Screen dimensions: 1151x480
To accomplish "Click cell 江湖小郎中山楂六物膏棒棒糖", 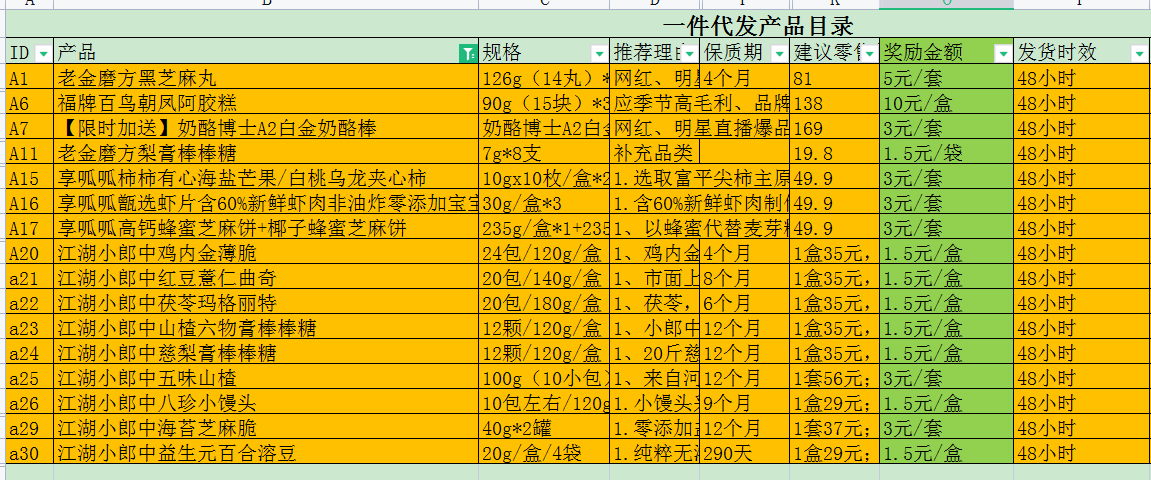I will pos(266,328).
